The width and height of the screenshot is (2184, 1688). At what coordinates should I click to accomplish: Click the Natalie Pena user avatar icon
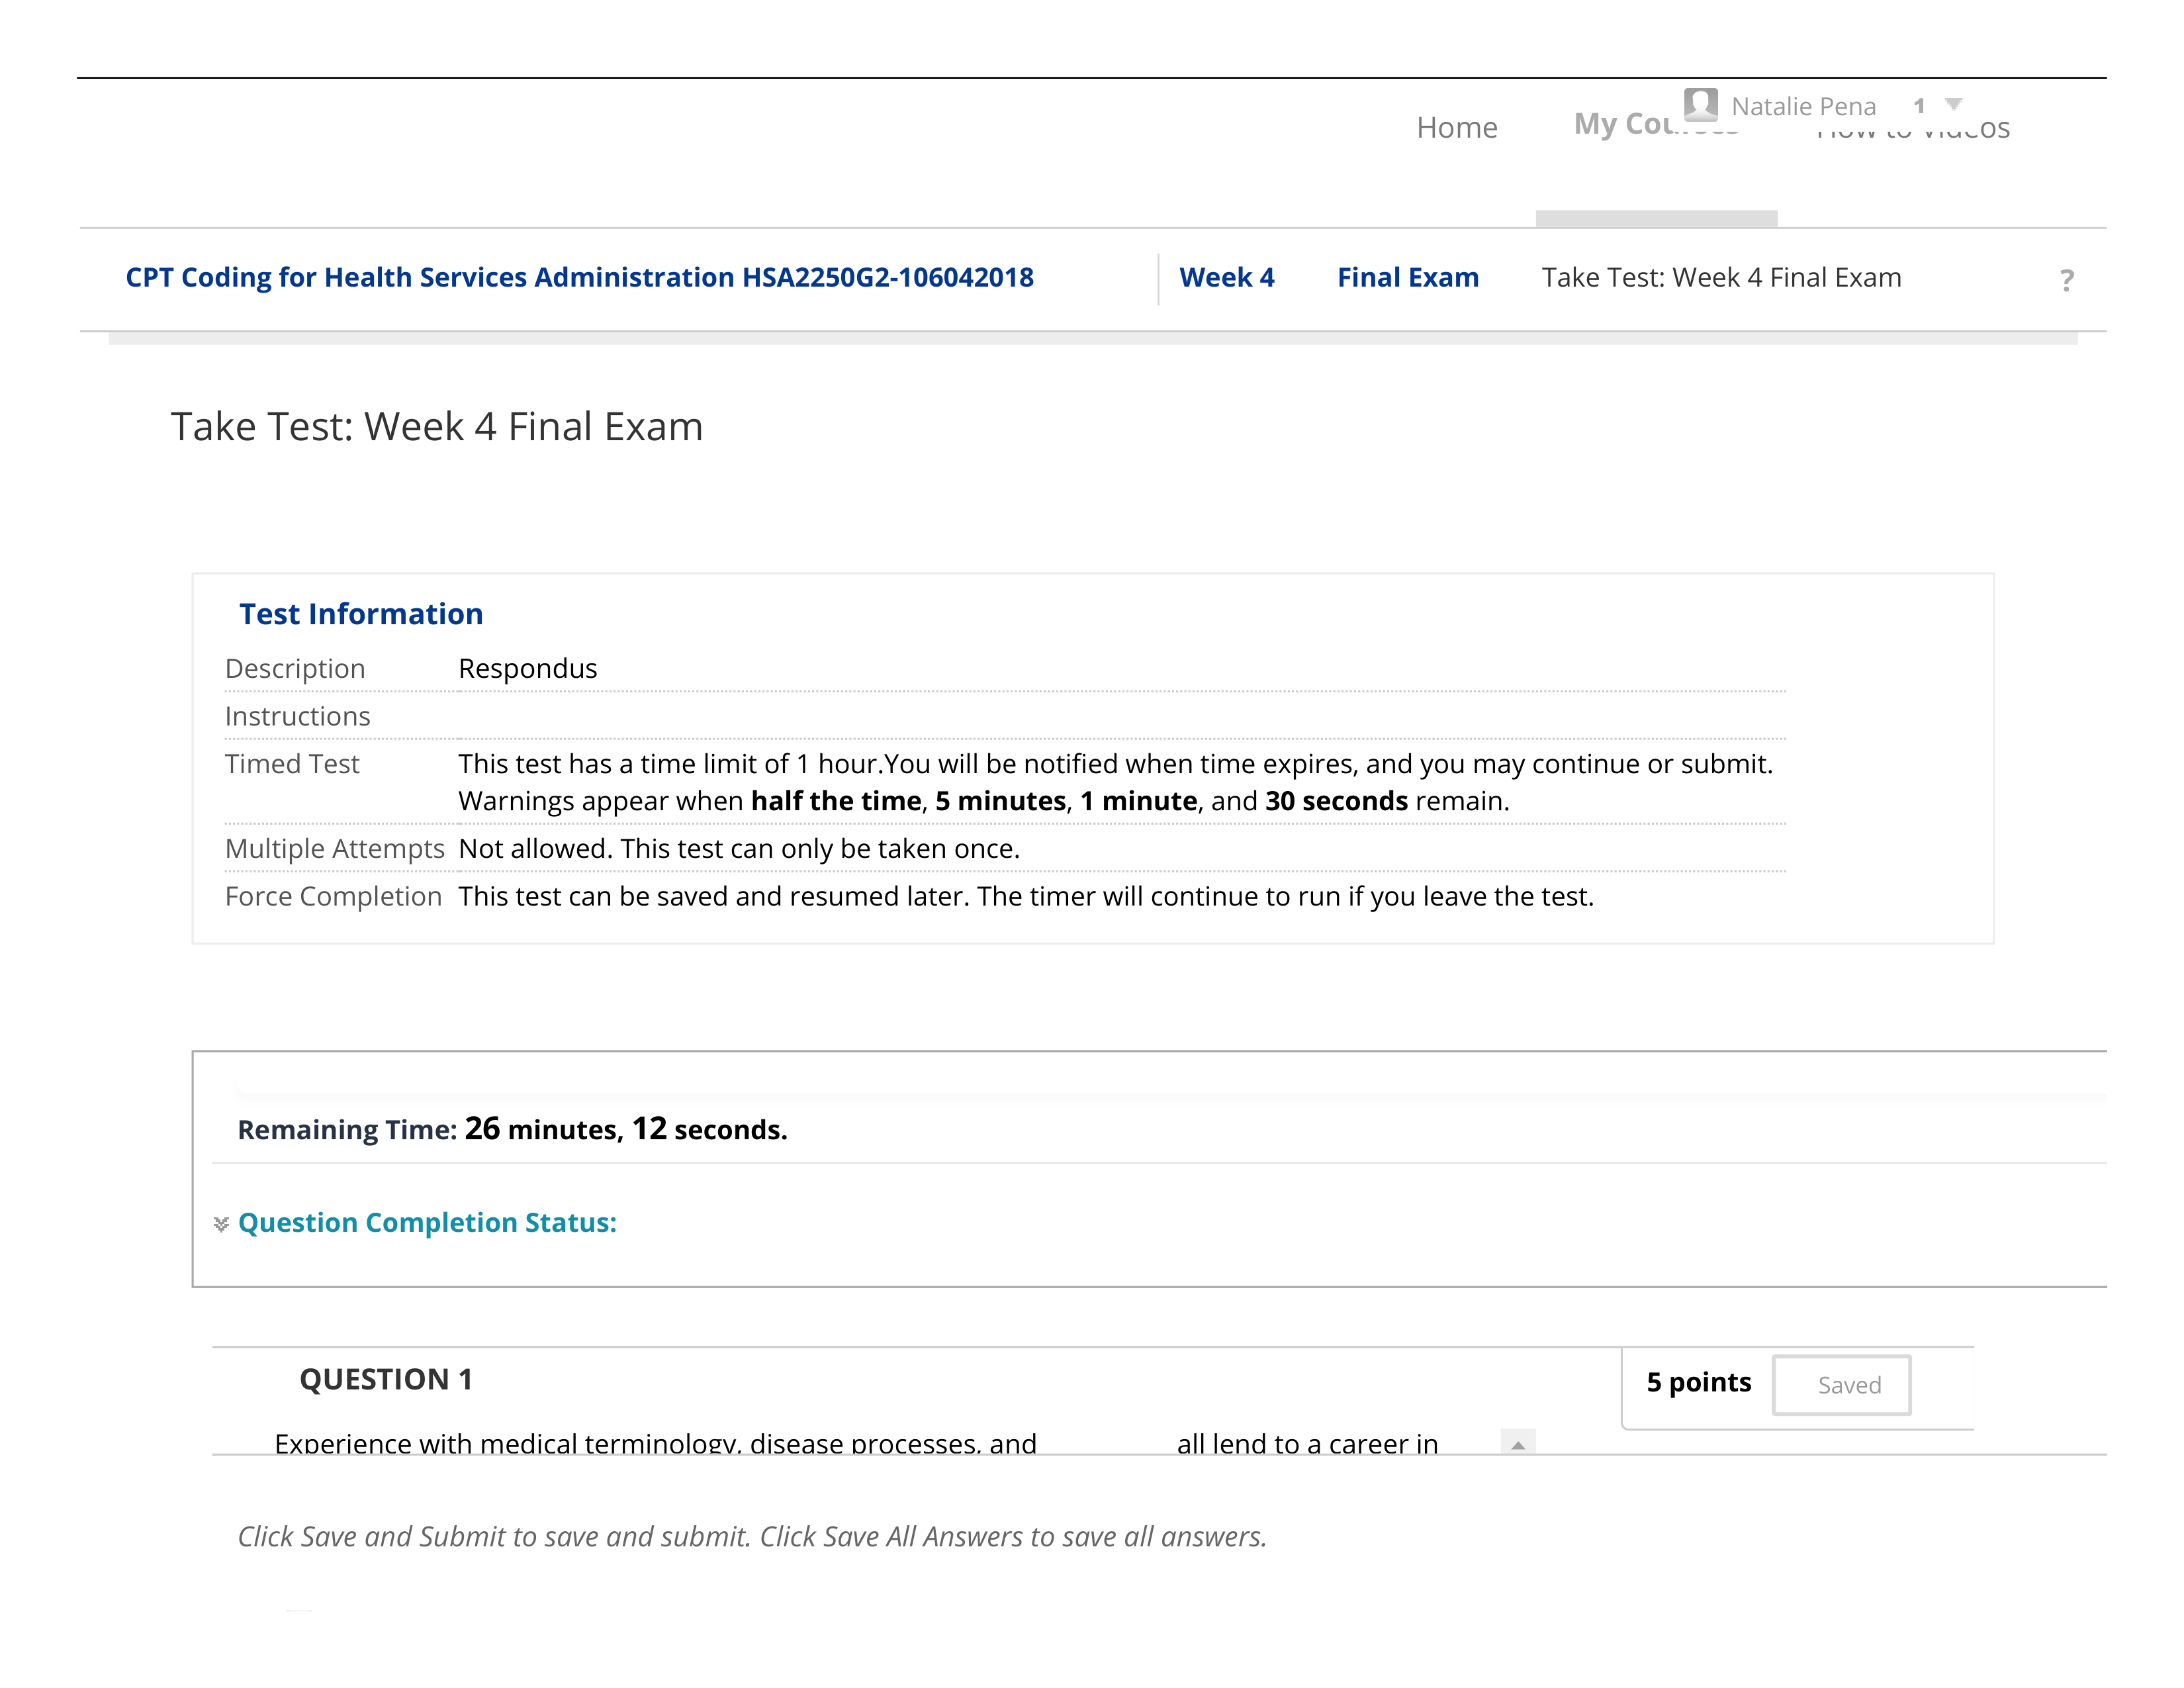click(1700, 104)
